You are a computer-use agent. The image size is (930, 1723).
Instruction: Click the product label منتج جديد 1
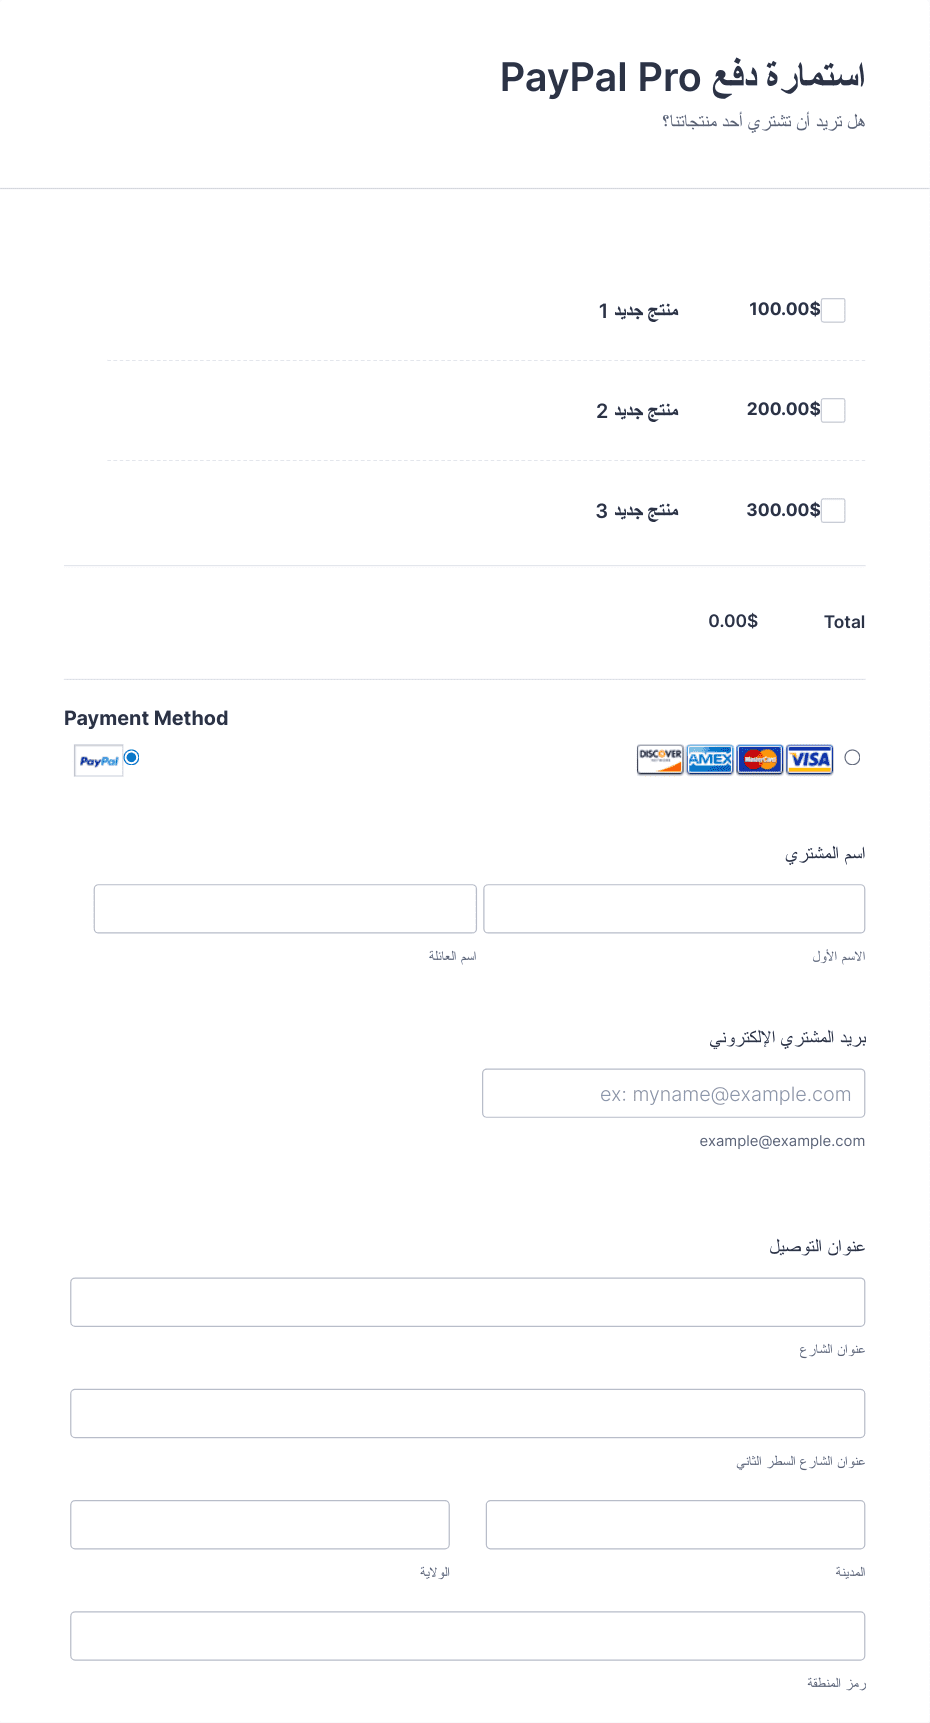[639, 311]
